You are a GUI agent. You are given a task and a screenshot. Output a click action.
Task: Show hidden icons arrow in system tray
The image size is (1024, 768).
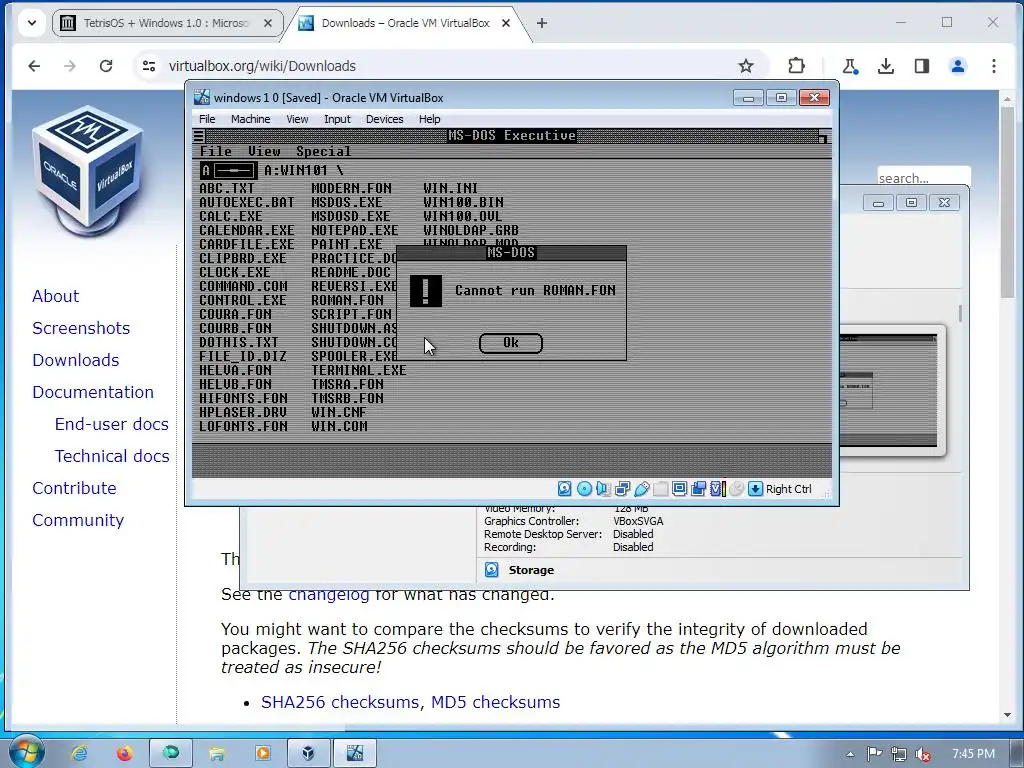pos(850,754)
